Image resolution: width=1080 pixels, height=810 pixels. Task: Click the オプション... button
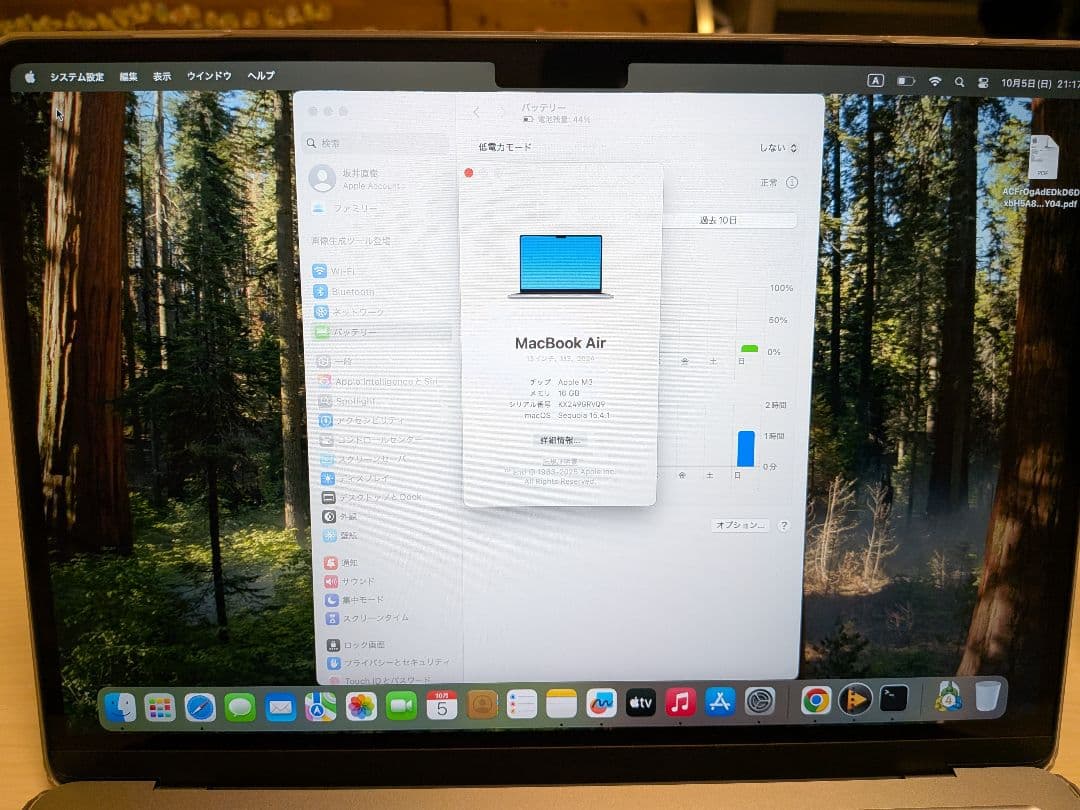[x=741, y=525]
